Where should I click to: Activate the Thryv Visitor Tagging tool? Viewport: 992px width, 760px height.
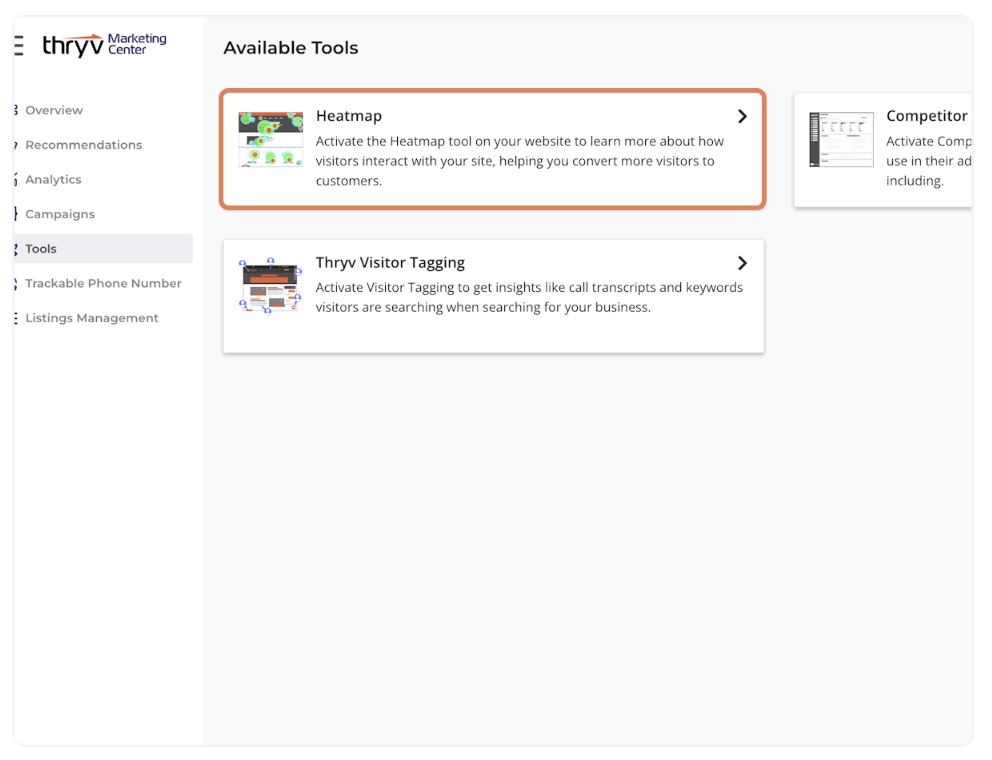pyautogui.click(x=494, y=295)
